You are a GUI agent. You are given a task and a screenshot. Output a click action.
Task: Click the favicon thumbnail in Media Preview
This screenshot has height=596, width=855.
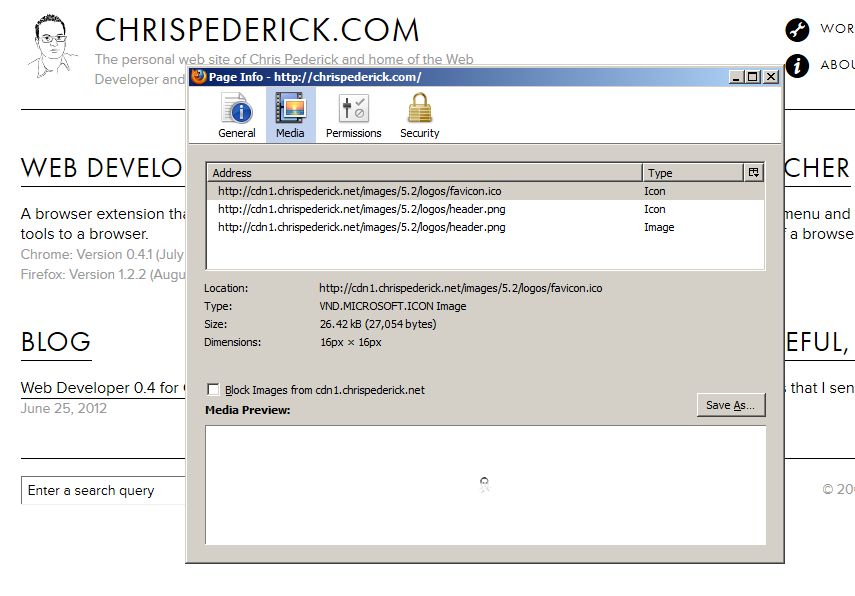(x=485, y=486)
